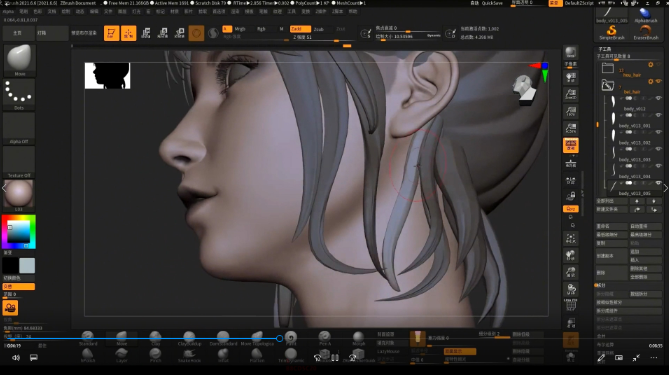Toggle visibility of the bei_hair folder

point(659,81)
